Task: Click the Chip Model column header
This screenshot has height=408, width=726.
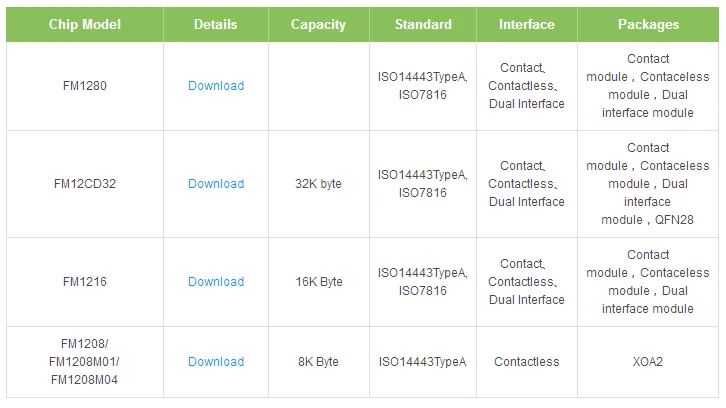Action: pos(85,25)
